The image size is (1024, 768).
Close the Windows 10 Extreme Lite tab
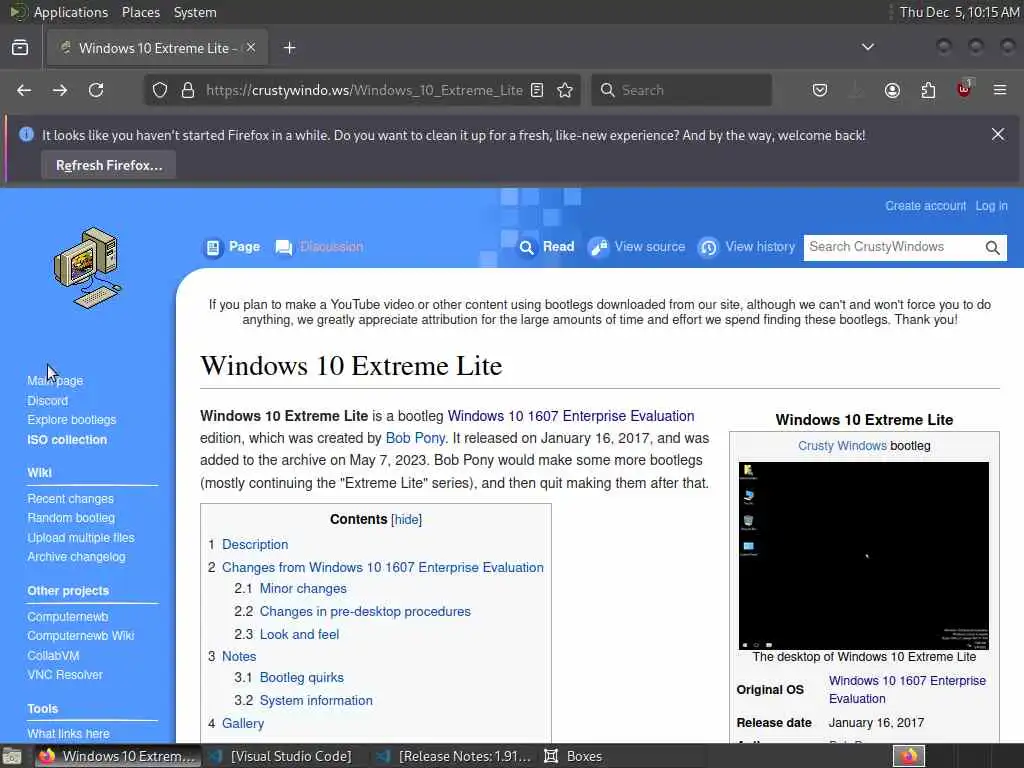pyautogui.click(x=251, y=48)
